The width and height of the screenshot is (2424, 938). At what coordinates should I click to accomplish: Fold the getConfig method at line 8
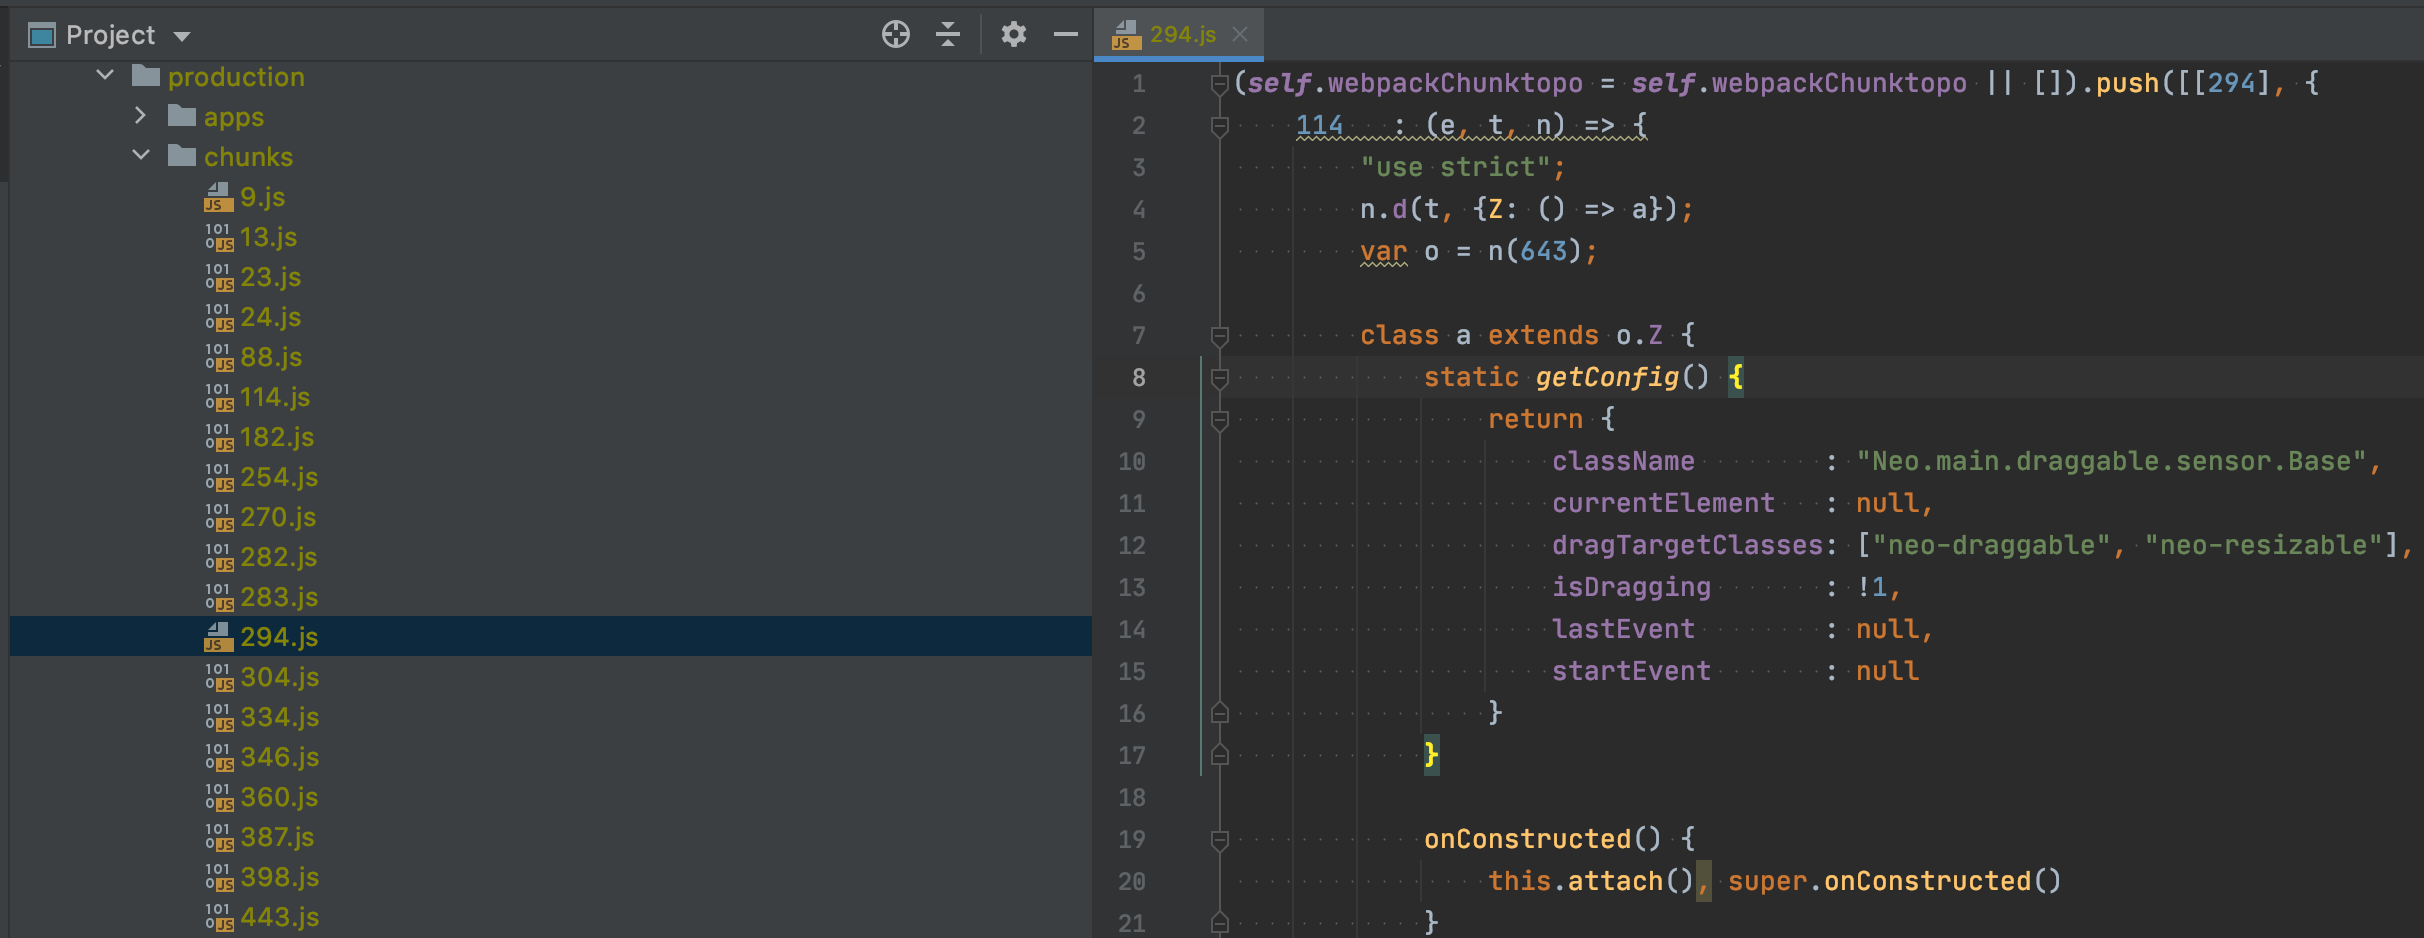click(1219, 378)
